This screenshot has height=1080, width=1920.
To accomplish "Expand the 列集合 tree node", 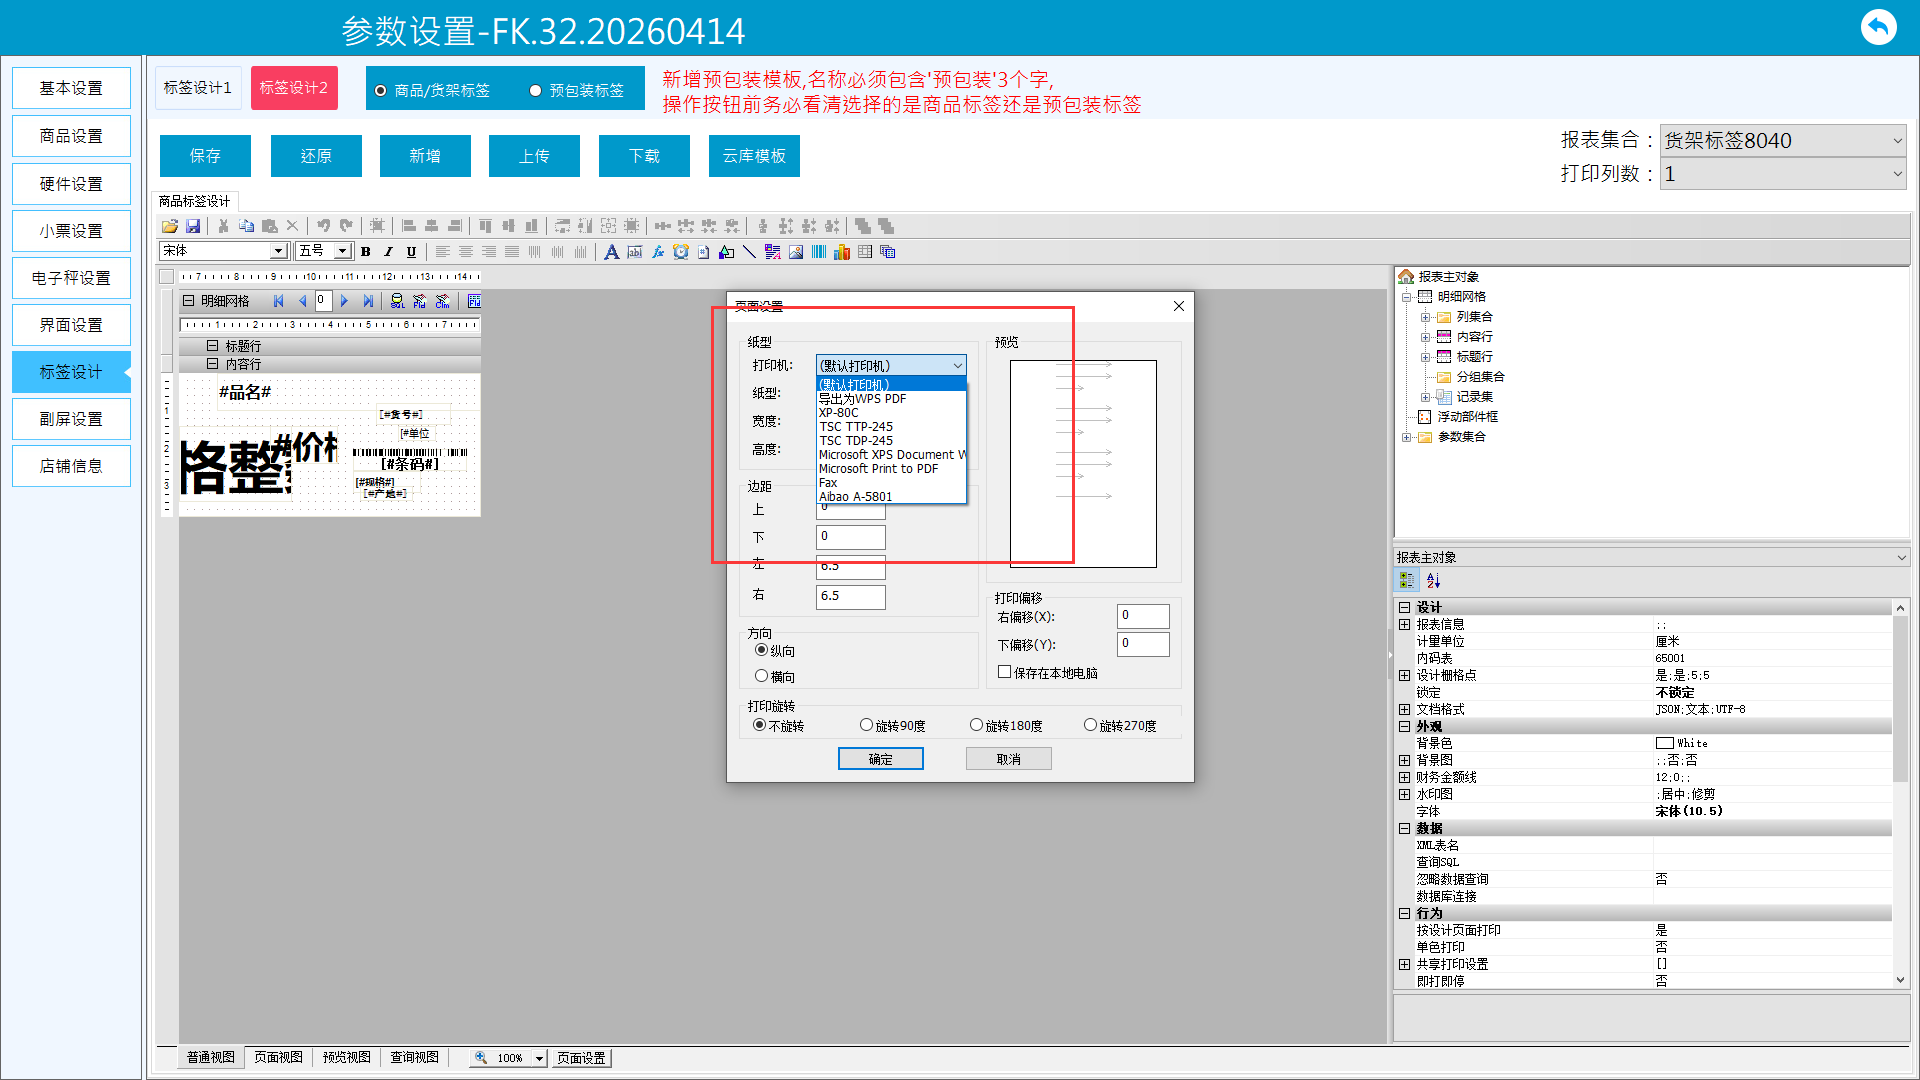I will [x=1425, y=317].
